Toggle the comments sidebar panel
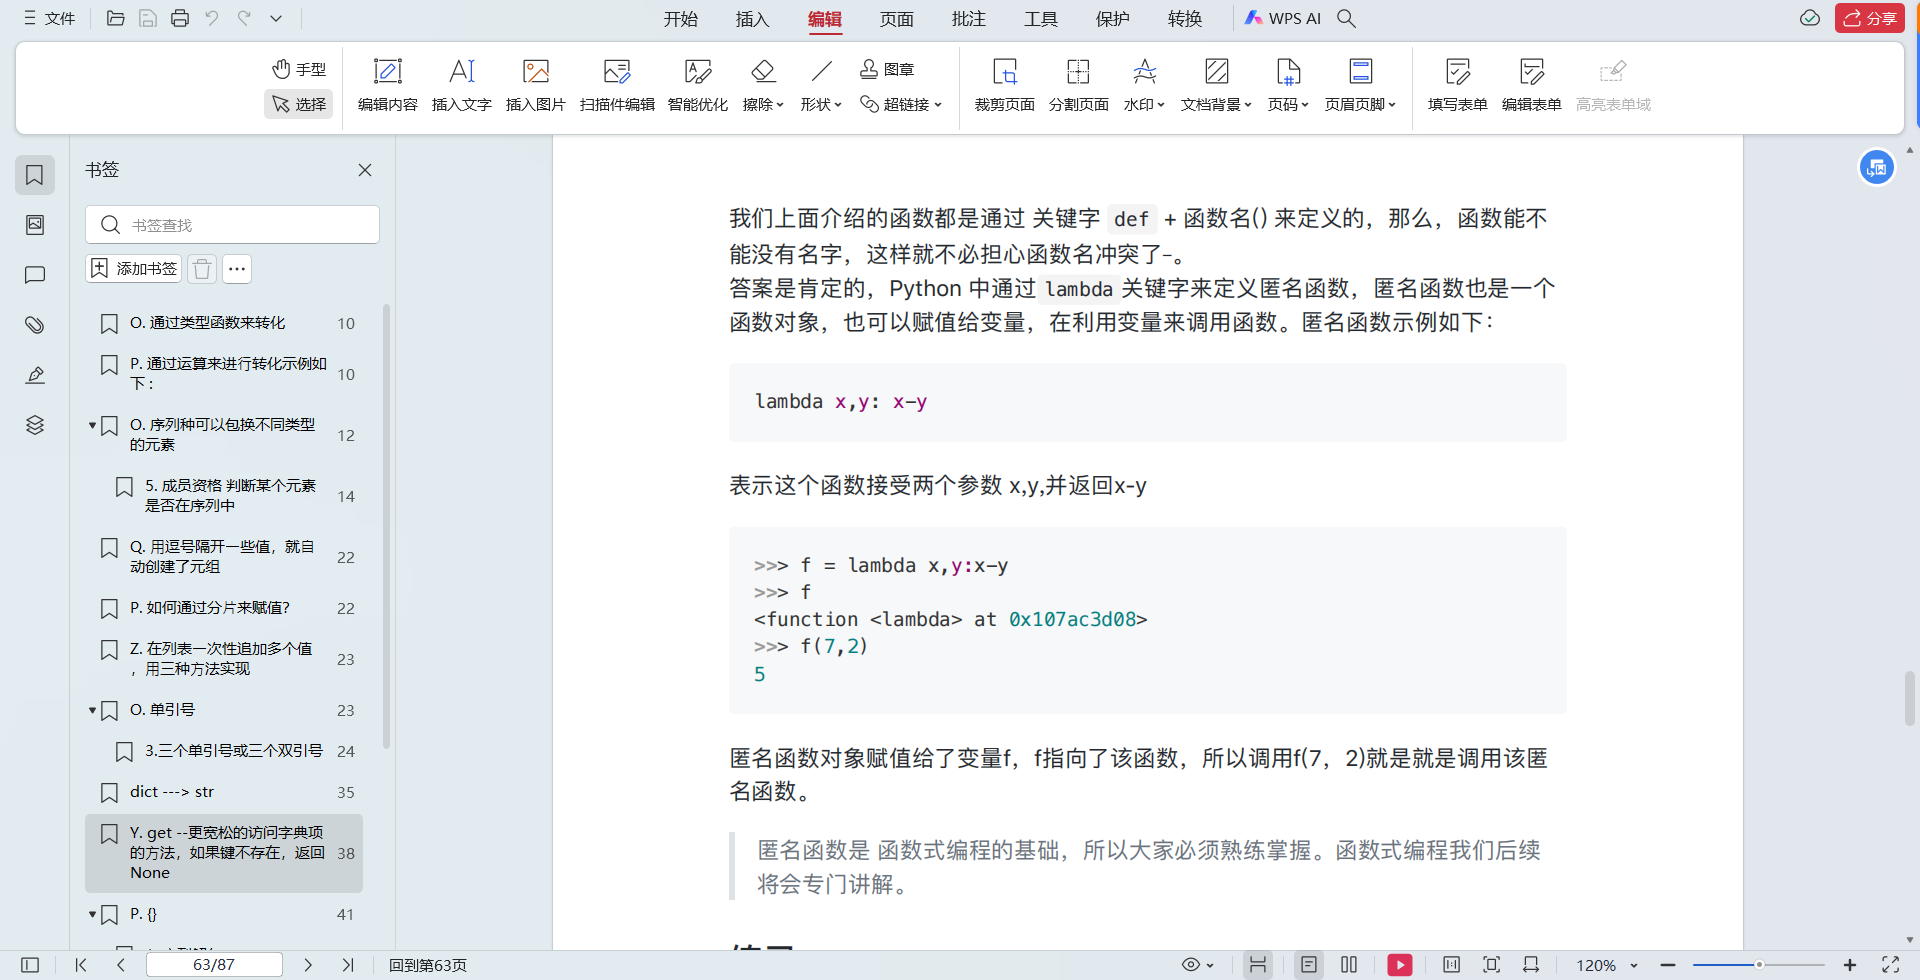Screen dimensions: 1920x980 click(x=35, y=275)
